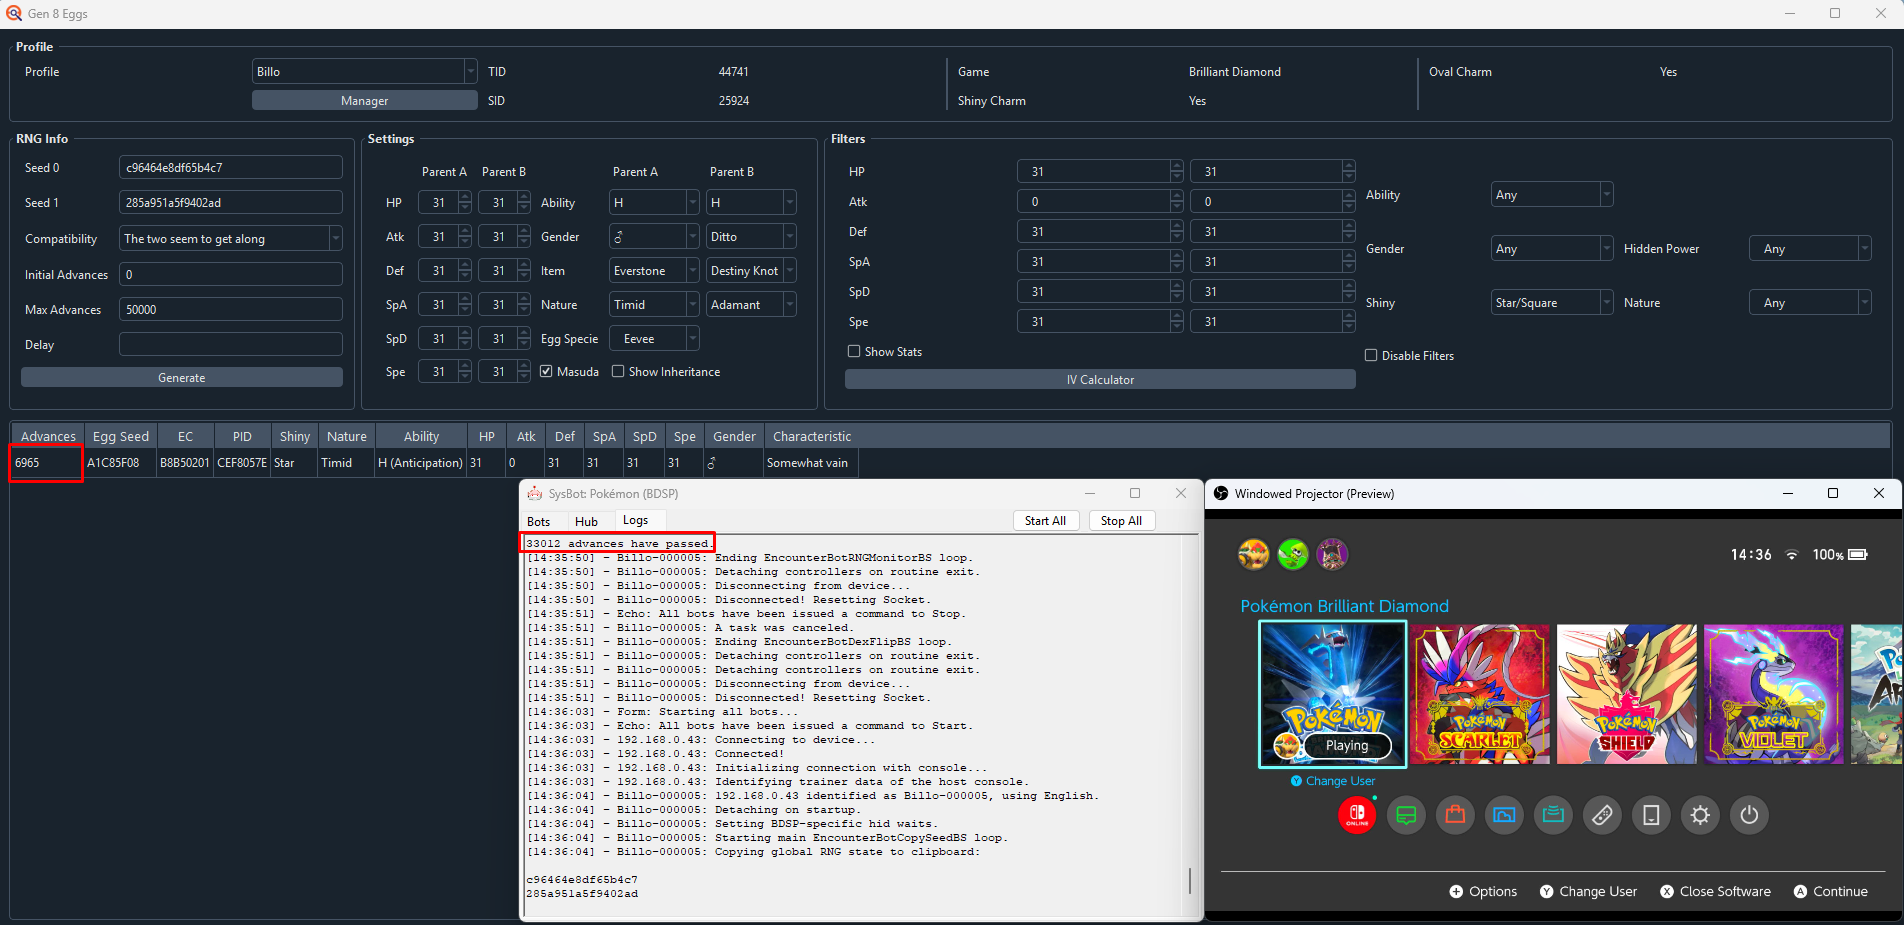Enable the Show Inheritance checkbox

click(618, 371)
